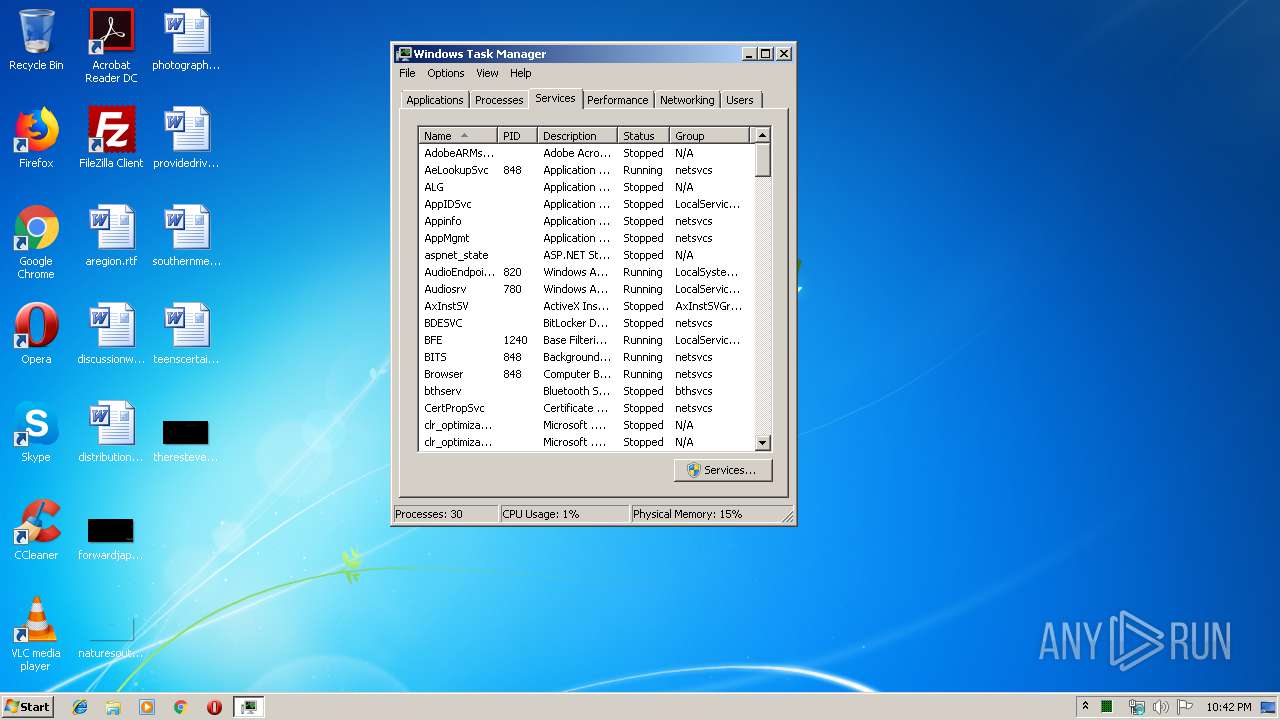1280x720 pixels.
Task: Show hidden tray icons arrow
Action: 1085,707
